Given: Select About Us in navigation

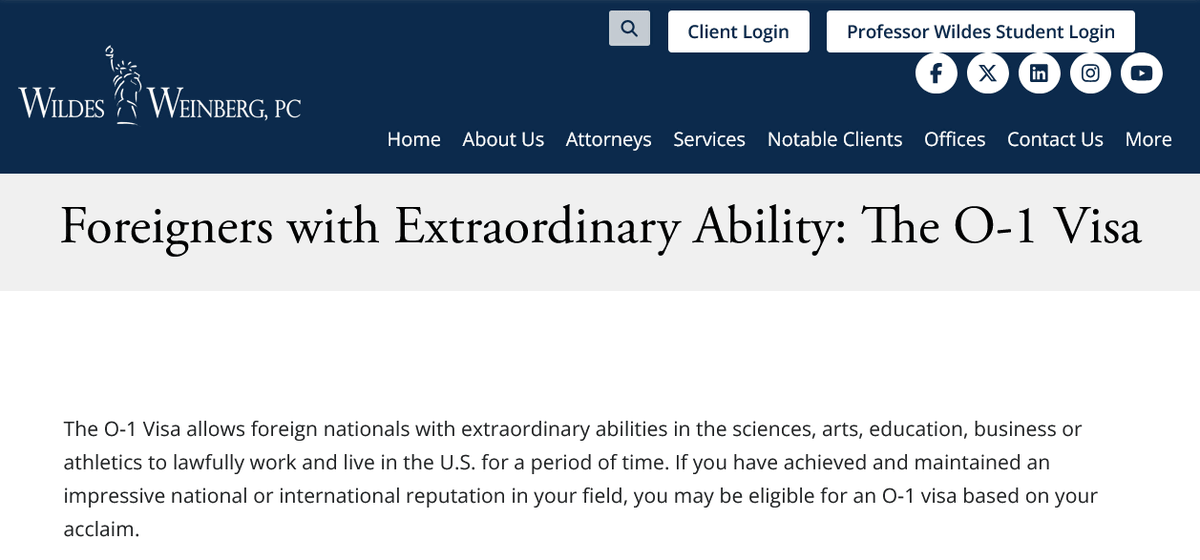Looking at the screenshot, I should click(x=503, y=139).
